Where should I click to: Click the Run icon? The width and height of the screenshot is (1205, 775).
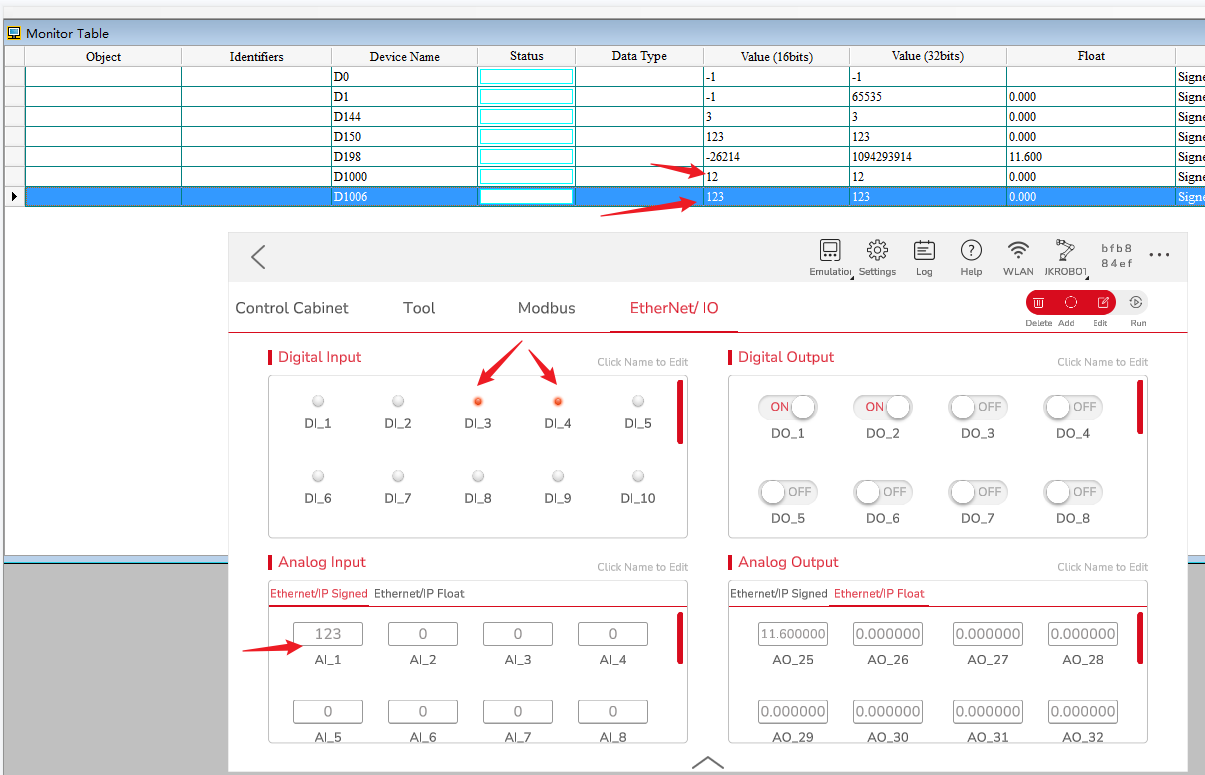1138,302
